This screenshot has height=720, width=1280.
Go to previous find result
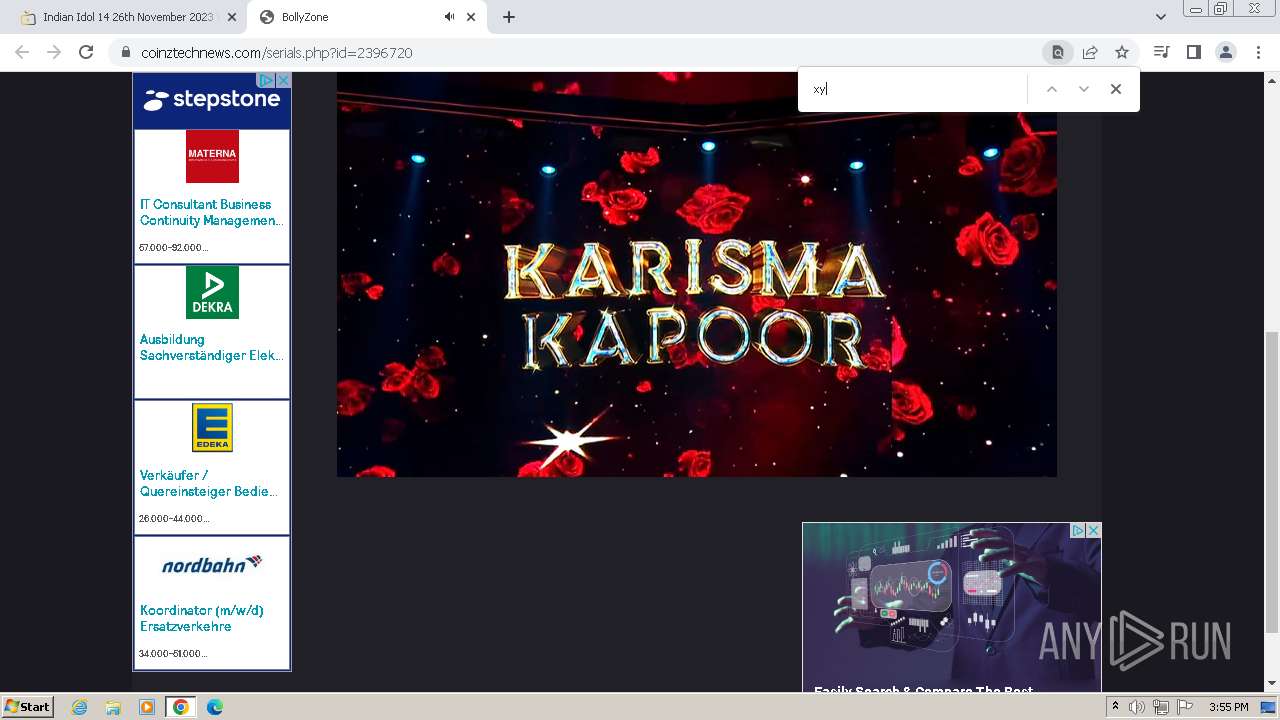tap(1052, 89)
